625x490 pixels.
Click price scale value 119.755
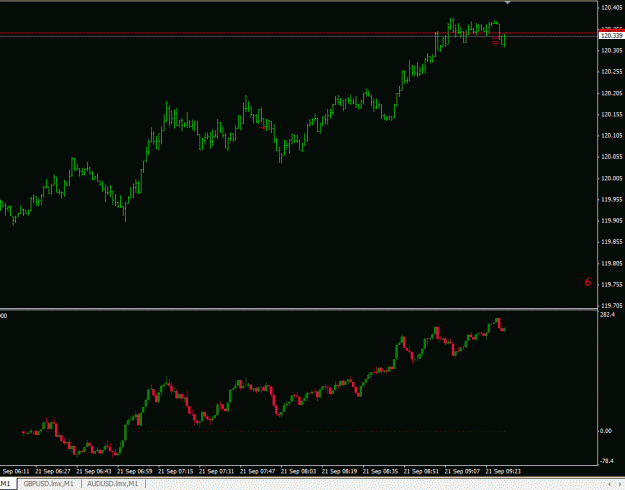(x=612, y=284)
